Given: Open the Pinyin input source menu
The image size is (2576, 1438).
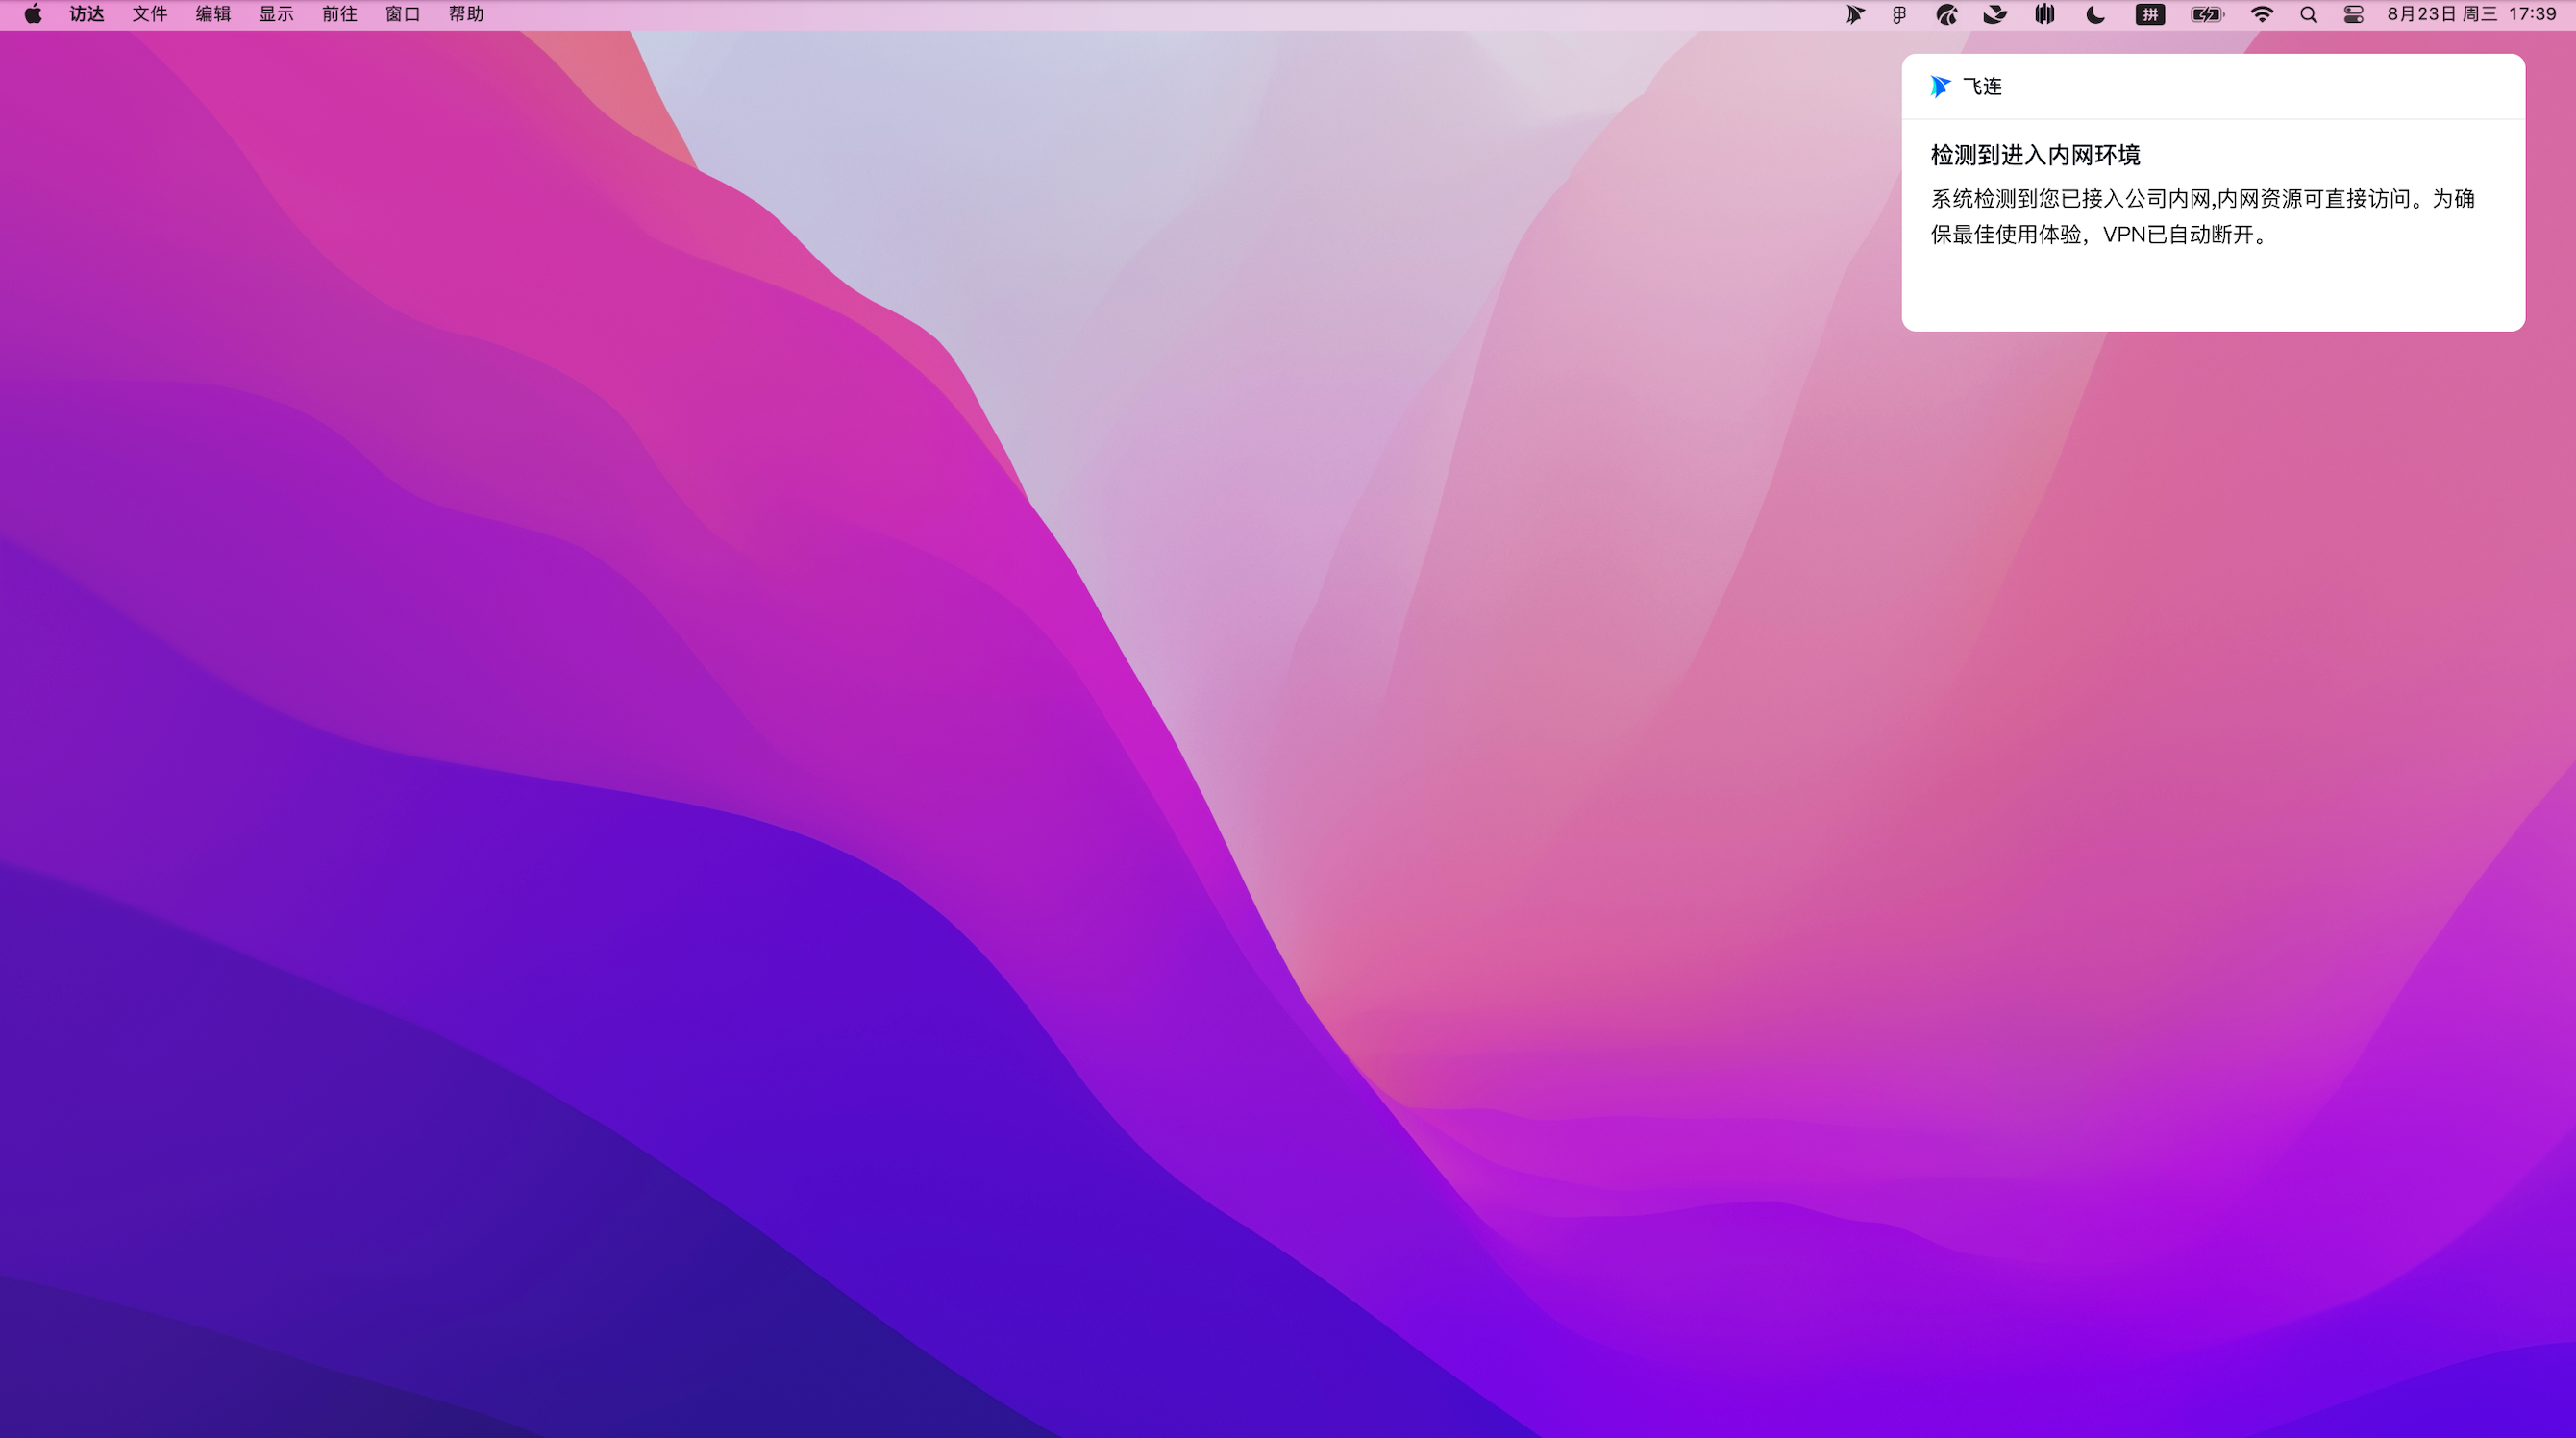Looking at the screenshot, I should coord(2150,14).
